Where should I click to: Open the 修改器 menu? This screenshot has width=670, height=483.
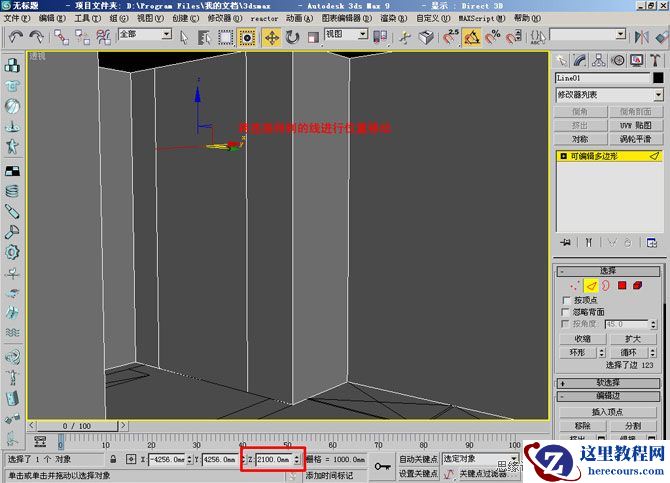pos(225,18)
